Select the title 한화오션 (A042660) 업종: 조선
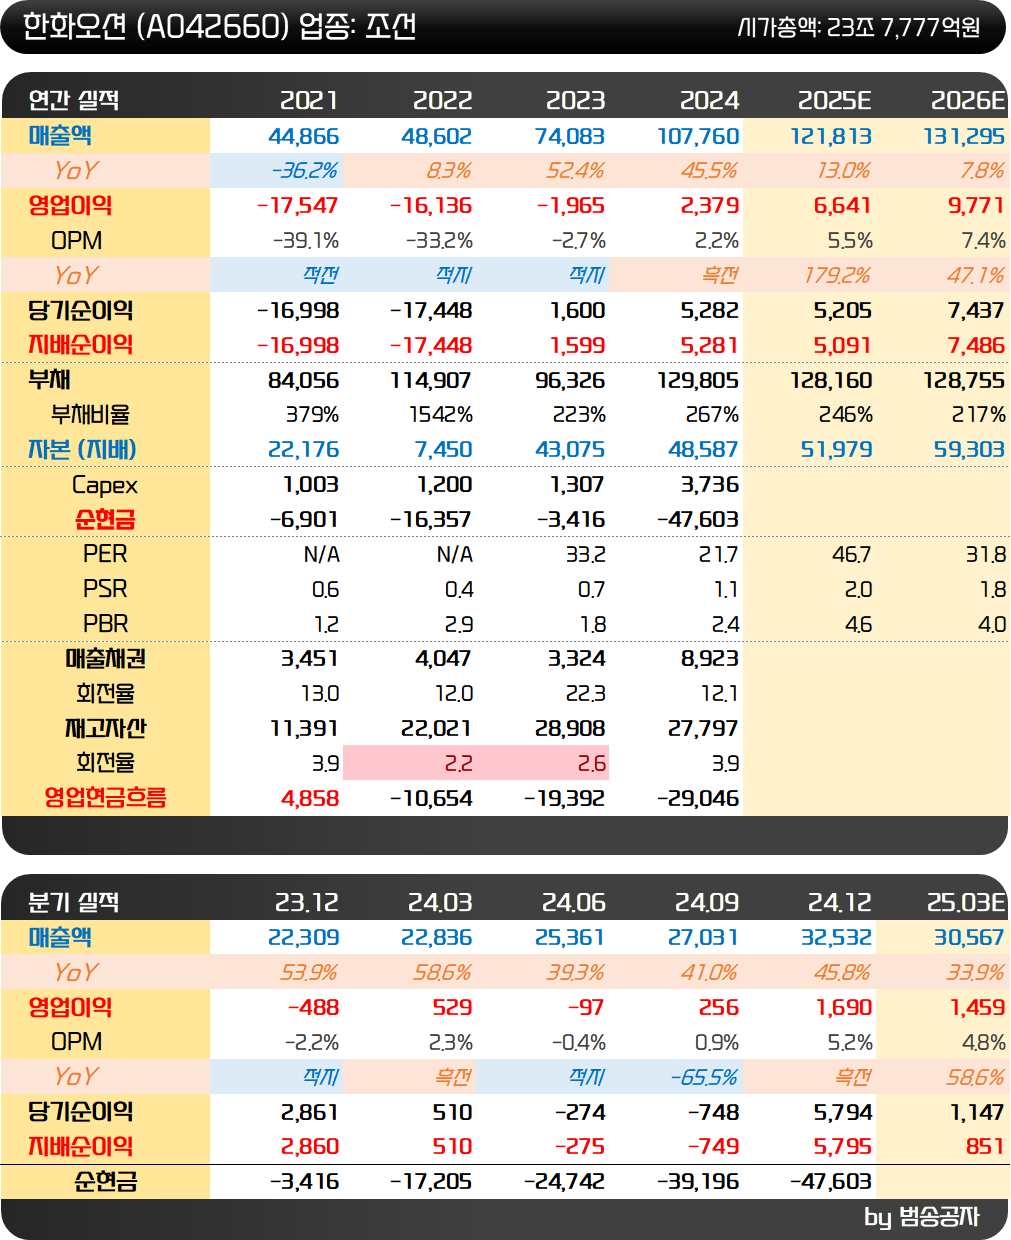This screenshot has width=1011, height=1240. click(x=219, y=26)
